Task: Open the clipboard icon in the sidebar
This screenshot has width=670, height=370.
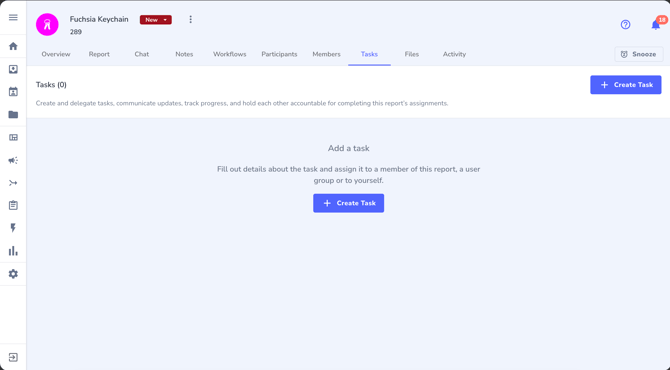Action: (x=13, y=206)
